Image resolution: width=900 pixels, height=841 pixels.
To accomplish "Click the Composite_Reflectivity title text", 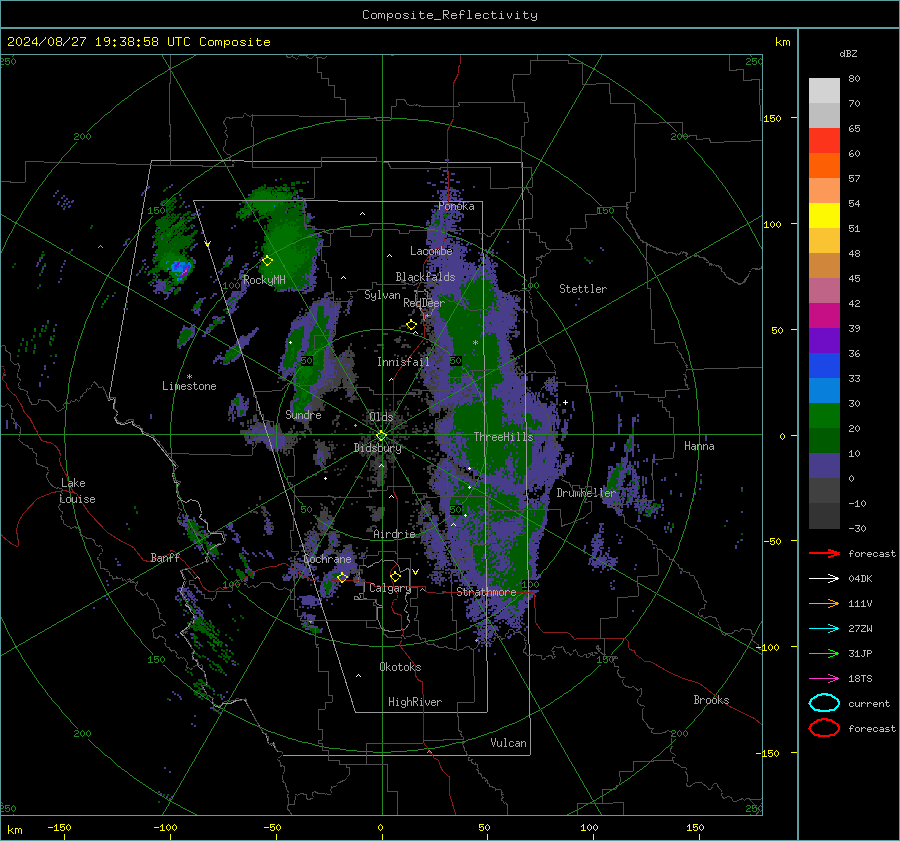I will [450, 15].
